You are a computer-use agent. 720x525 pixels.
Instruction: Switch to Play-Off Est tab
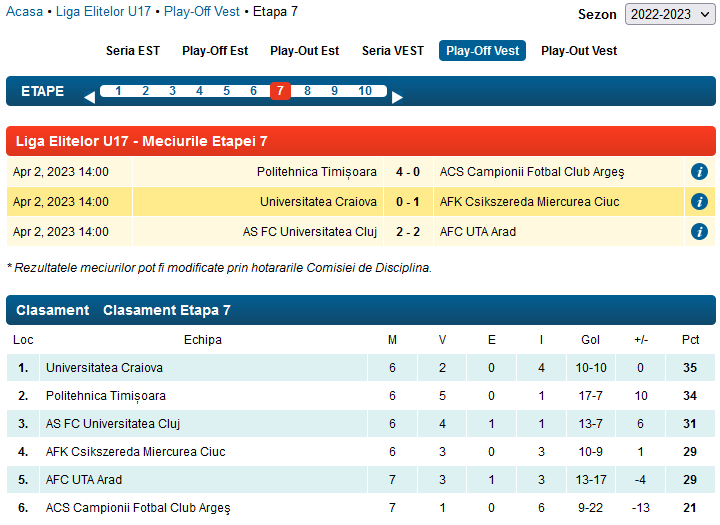(x=215, y=51)
